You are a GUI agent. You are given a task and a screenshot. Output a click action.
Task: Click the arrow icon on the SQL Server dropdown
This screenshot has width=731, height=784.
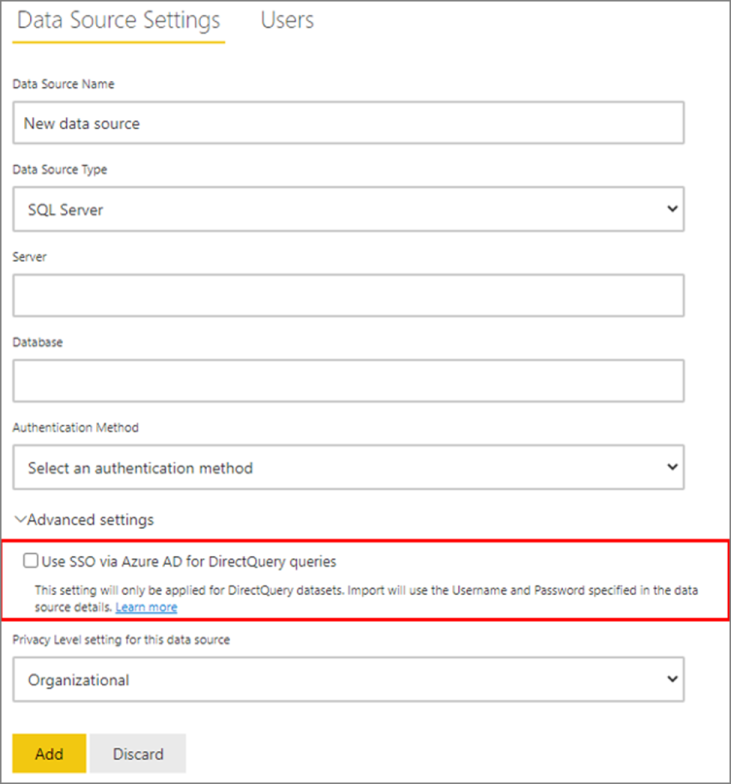[673, 210]
